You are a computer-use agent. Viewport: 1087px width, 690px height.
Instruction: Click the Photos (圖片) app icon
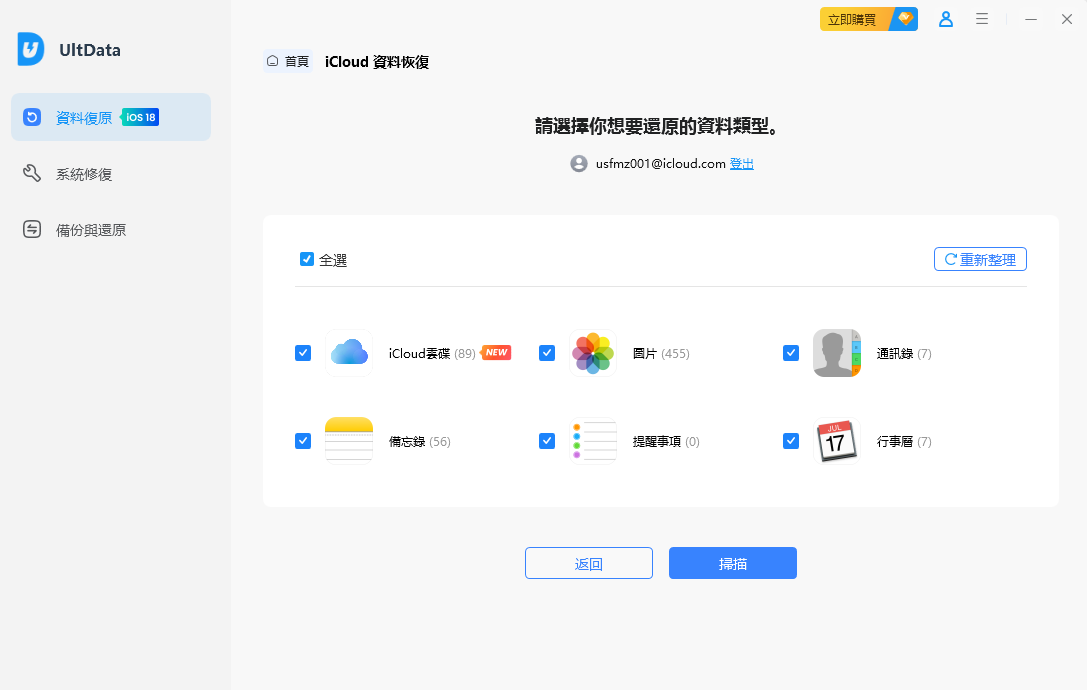coord(592,353)
